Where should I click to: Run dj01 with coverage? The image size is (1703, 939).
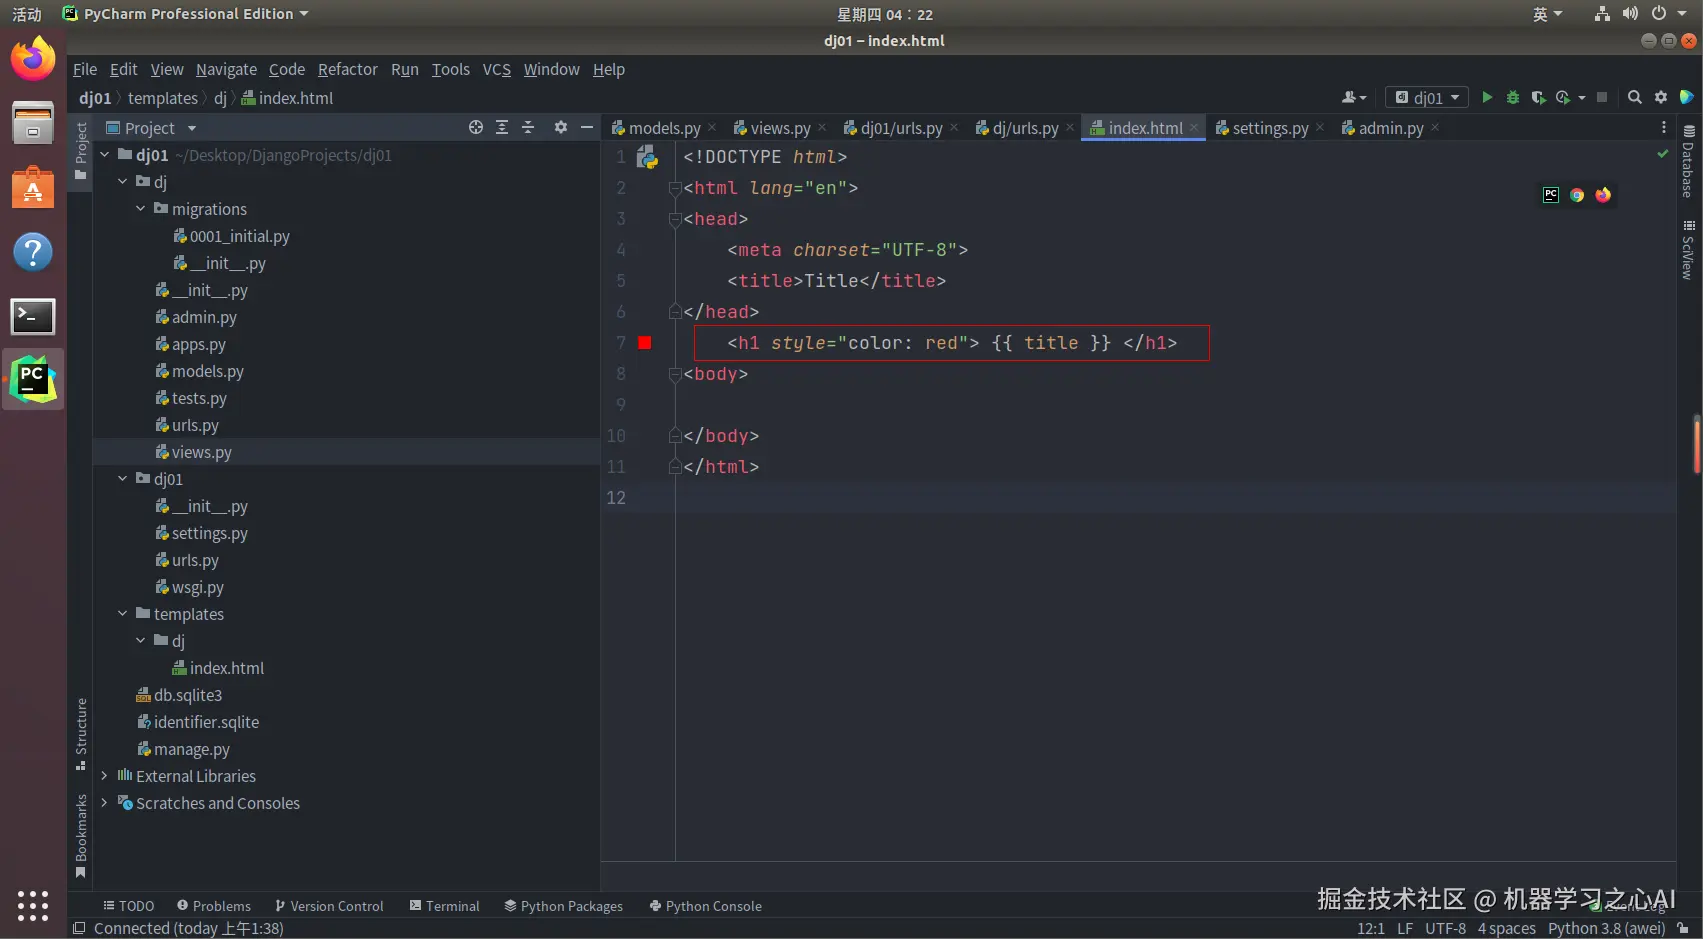coord(1538,97)
